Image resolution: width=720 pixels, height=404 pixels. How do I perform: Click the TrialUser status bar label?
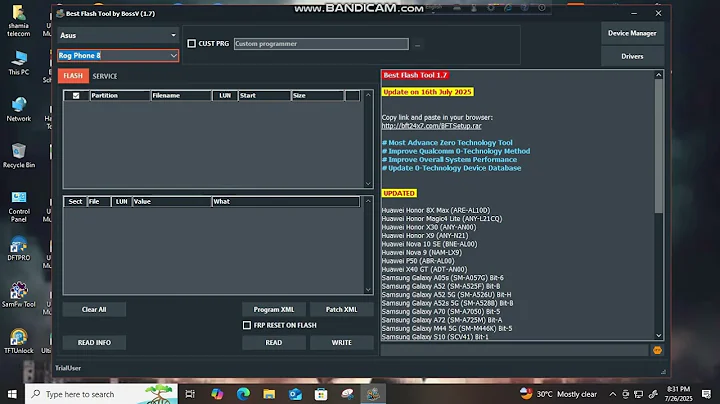[x=68, y=368]
